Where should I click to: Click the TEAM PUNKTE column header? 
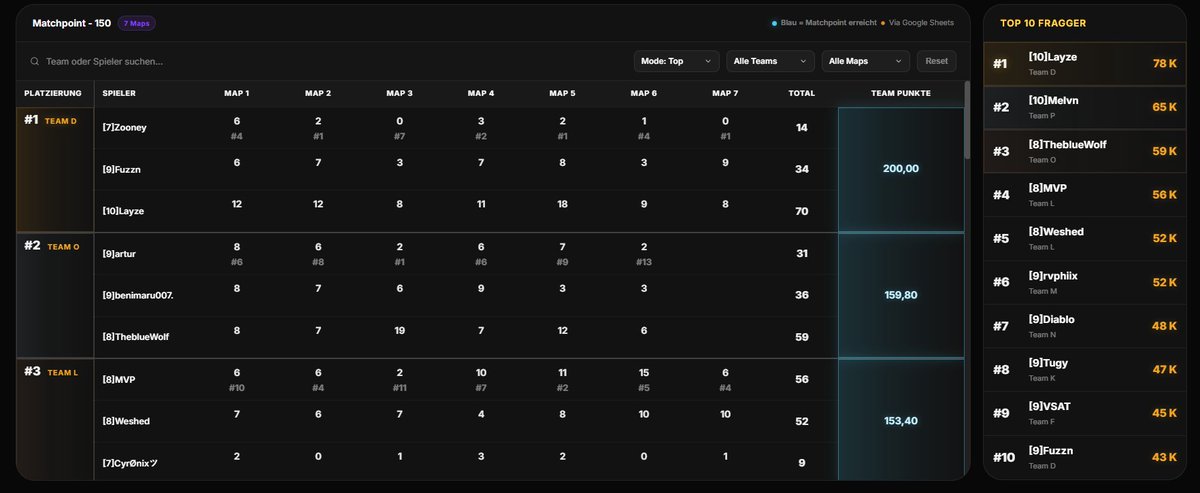pyautogui.click(x=900, y=93)
